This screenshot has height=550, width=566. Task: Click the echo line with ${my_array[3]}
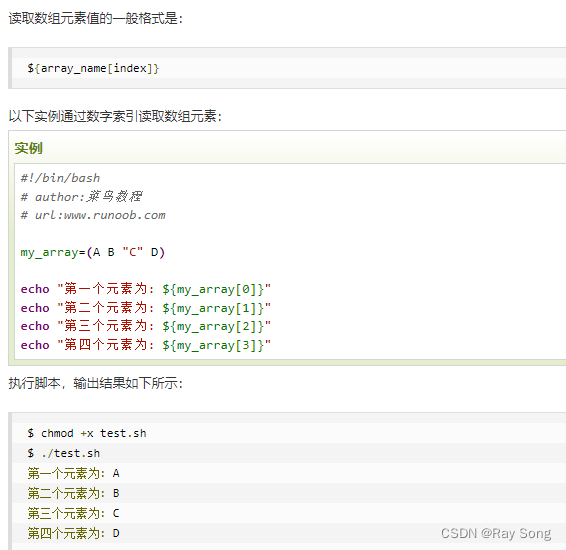pyautogui.click(x=145, y=345)
